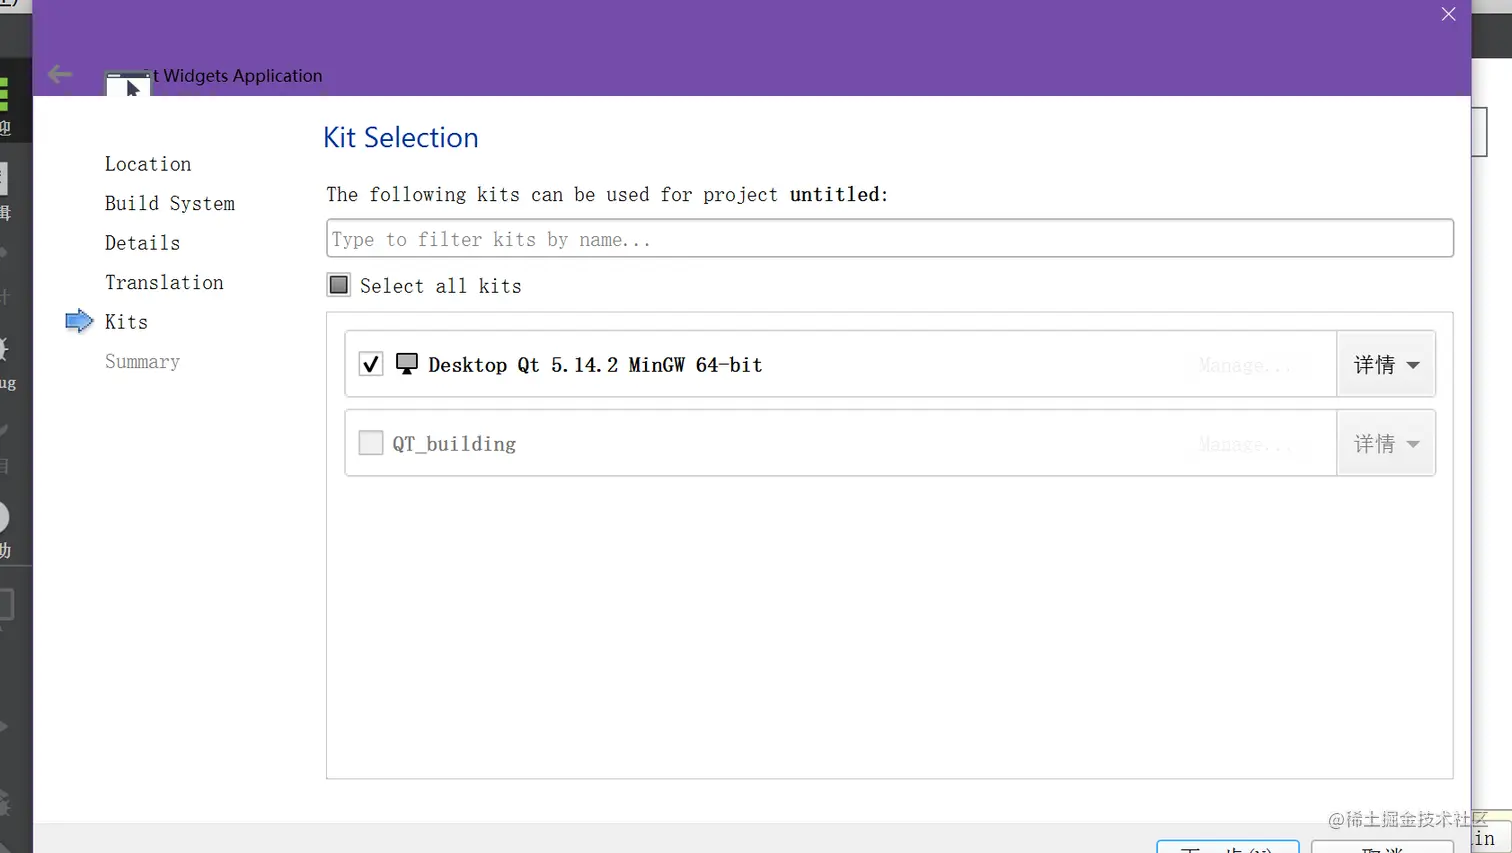
Task: Expand 详情 dropdown for QT_building kit
Action: [1386, 444]
